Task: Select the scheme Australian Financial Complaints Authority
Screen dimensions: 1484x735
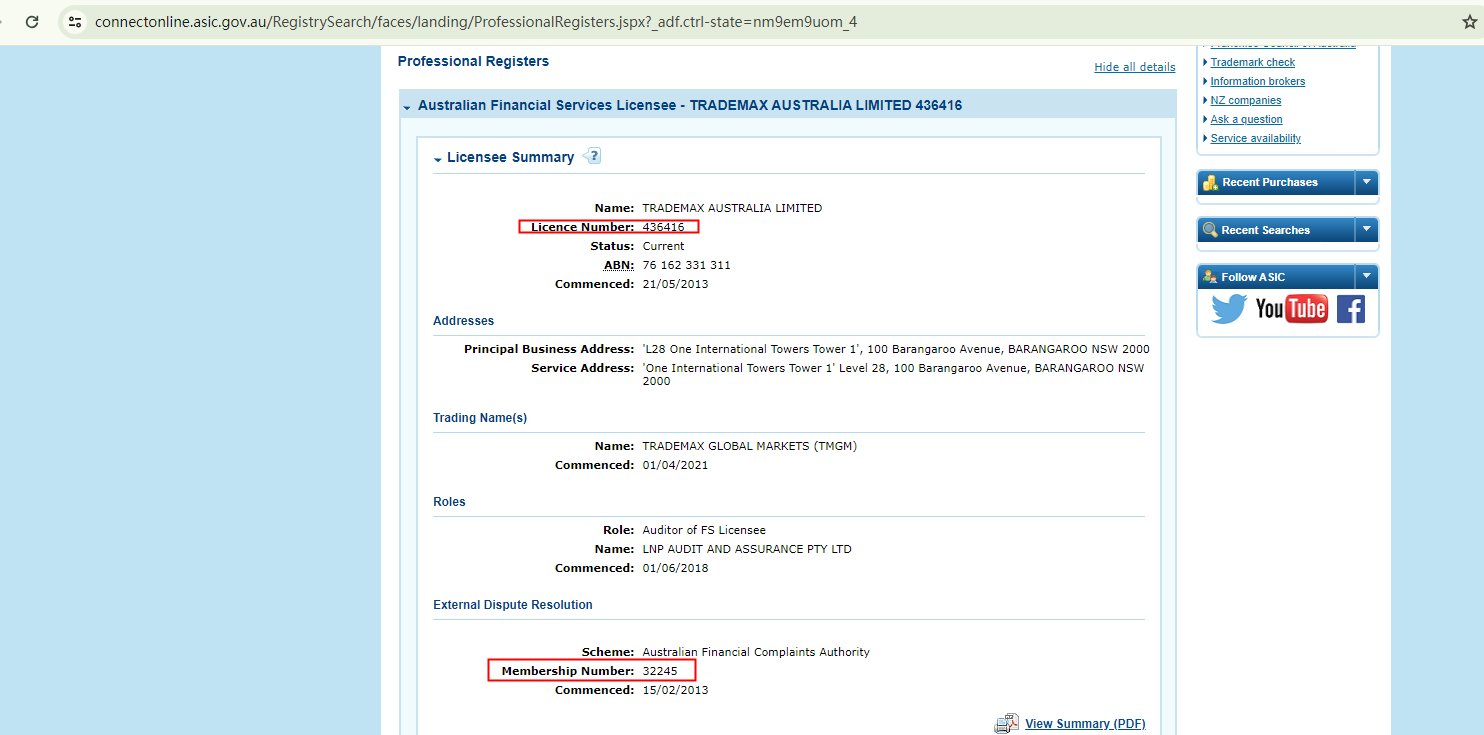Action: click(x=756, y=652)
